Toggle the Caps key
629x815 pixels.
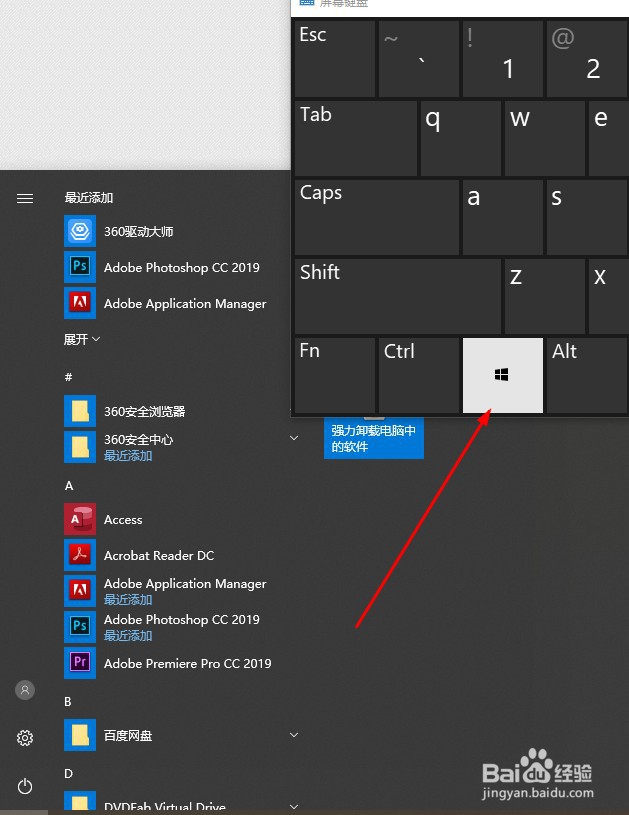(377, 217)
